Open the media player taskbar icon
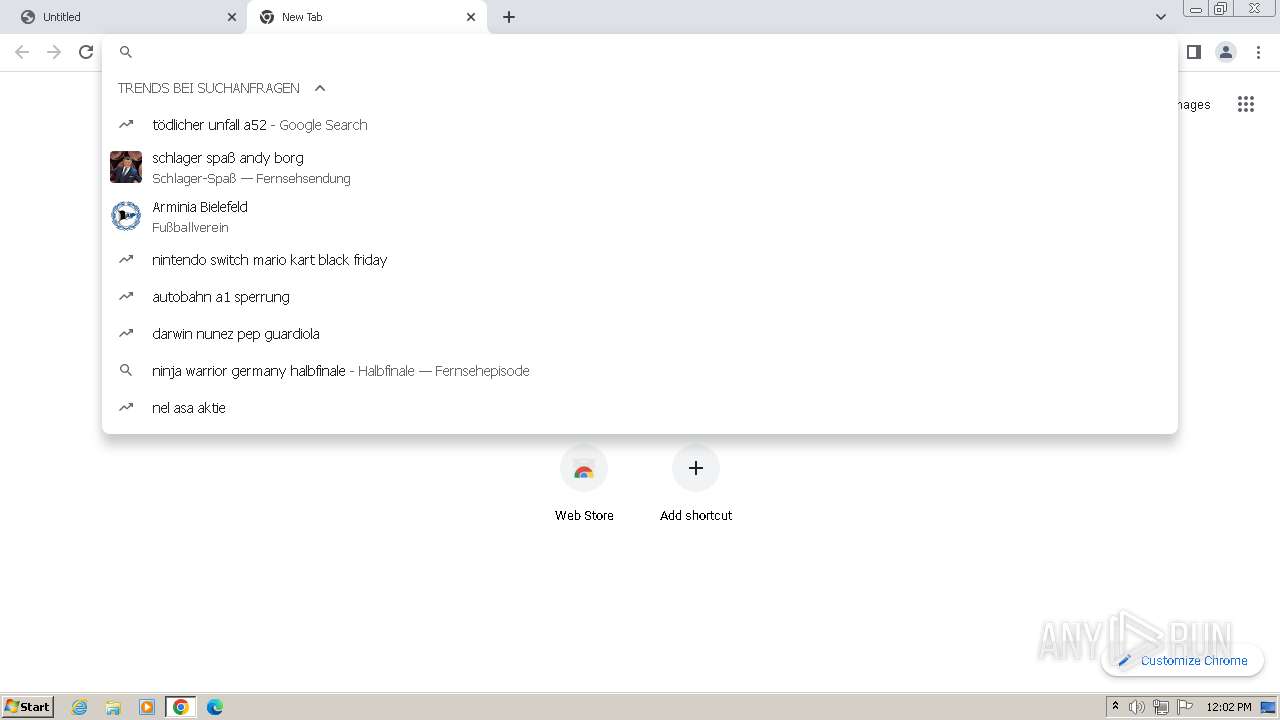This screenshot has width=1280, height=720. 147,707
